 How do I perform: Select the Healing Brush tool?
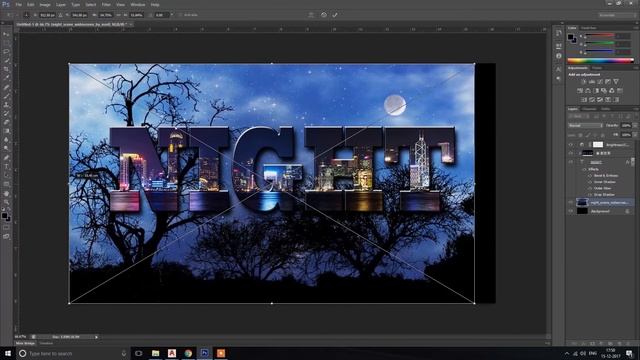point(6,87)
